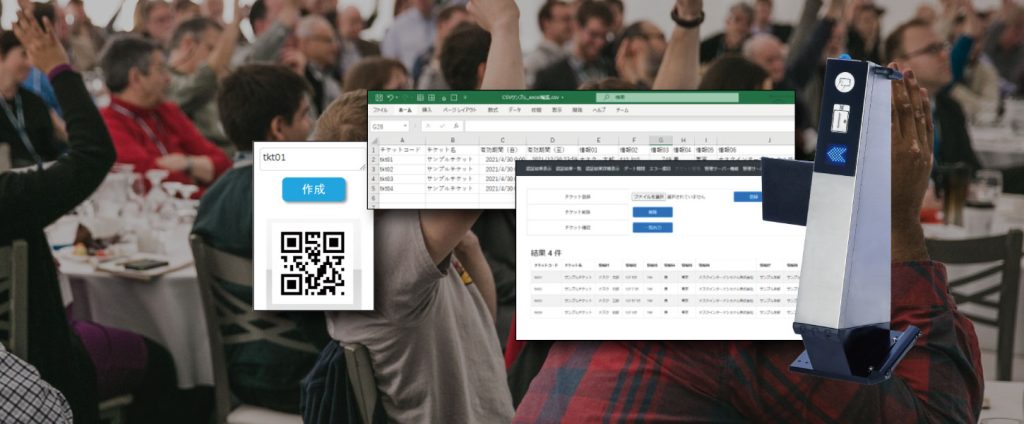This screenshot has width=1024, height=424.
Task: Click cell A5 containing tkt04
Action: (402, 188)
